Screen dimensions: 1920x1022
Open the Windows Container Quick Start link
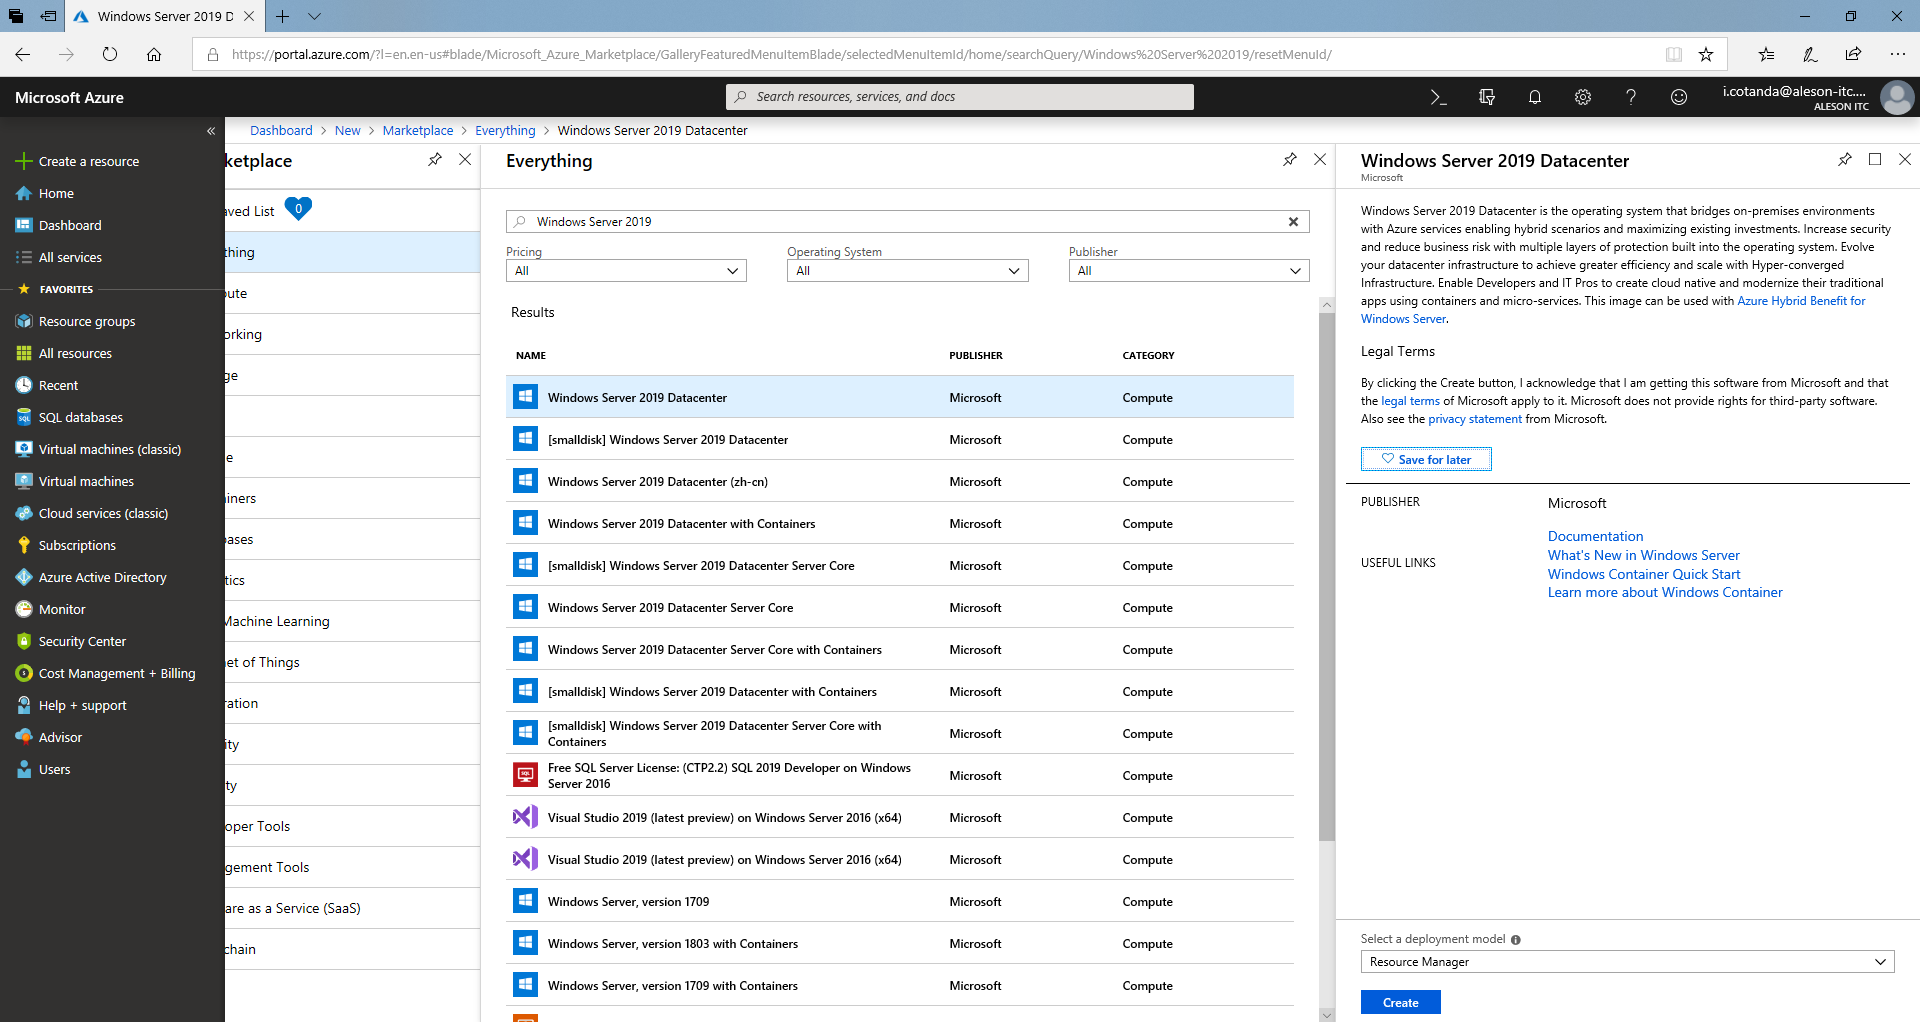click(1643, 573)
